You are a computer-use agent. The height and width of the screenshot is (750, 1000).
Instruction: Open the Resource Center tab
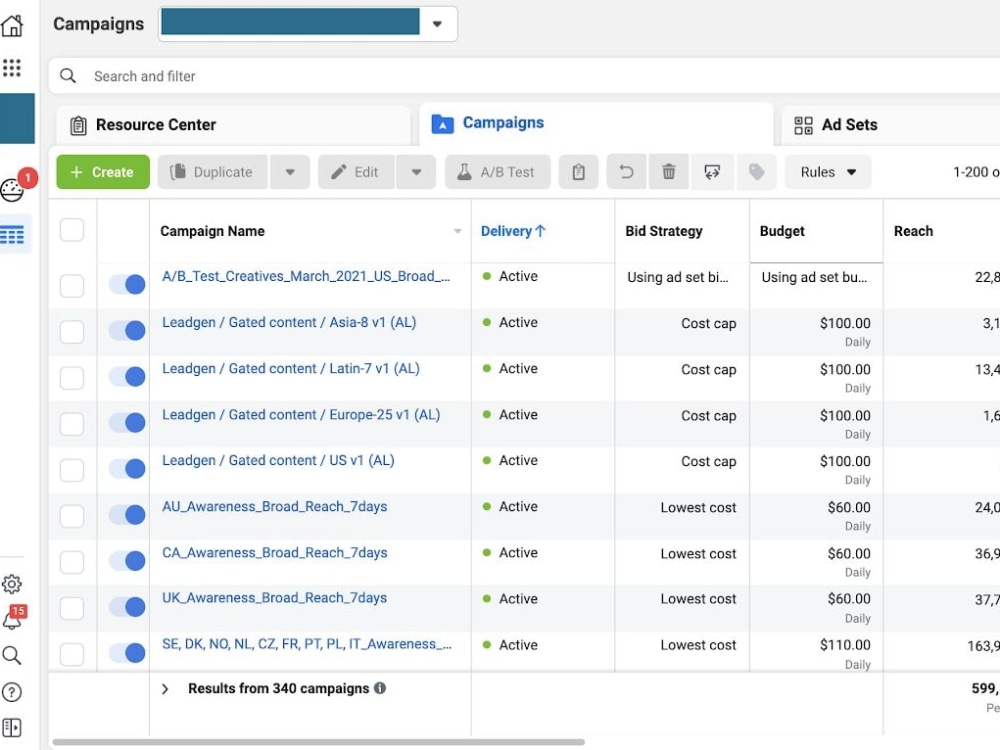point(233,125)
